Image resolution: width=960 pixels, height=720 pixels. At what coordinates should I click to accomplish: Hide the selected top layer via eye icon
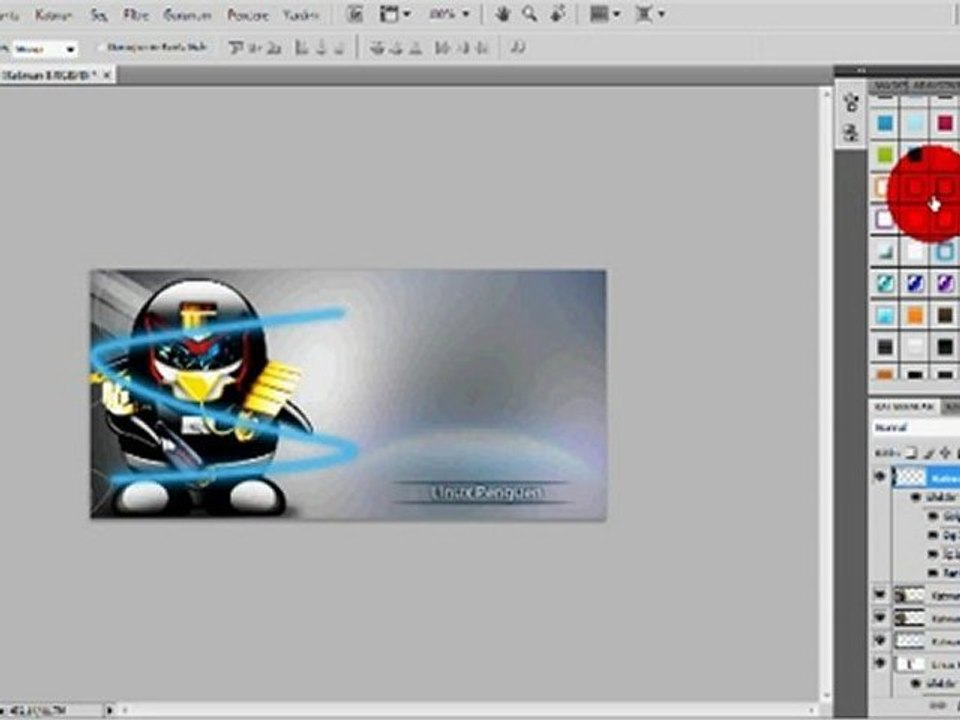880,476
